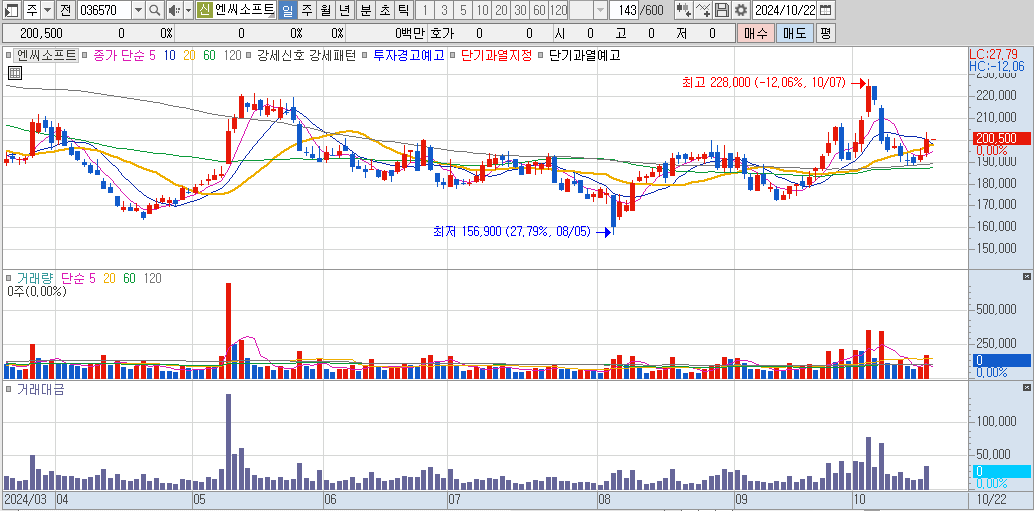Select the 초 second chart period
The width and height of the screenshot is (1034, 511).
[x=385, y=10]
